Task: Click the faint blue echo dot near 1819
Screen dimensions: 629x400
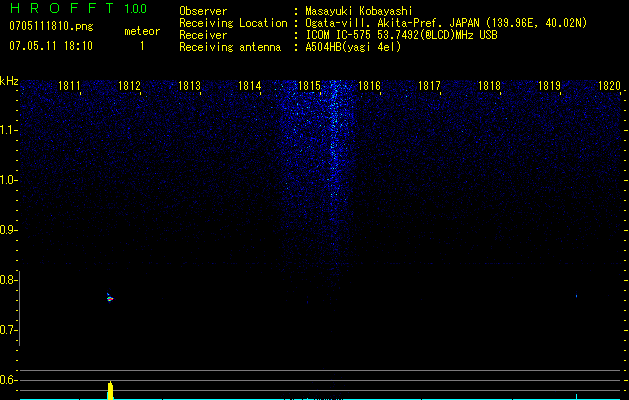Action: tap(576, 296)
